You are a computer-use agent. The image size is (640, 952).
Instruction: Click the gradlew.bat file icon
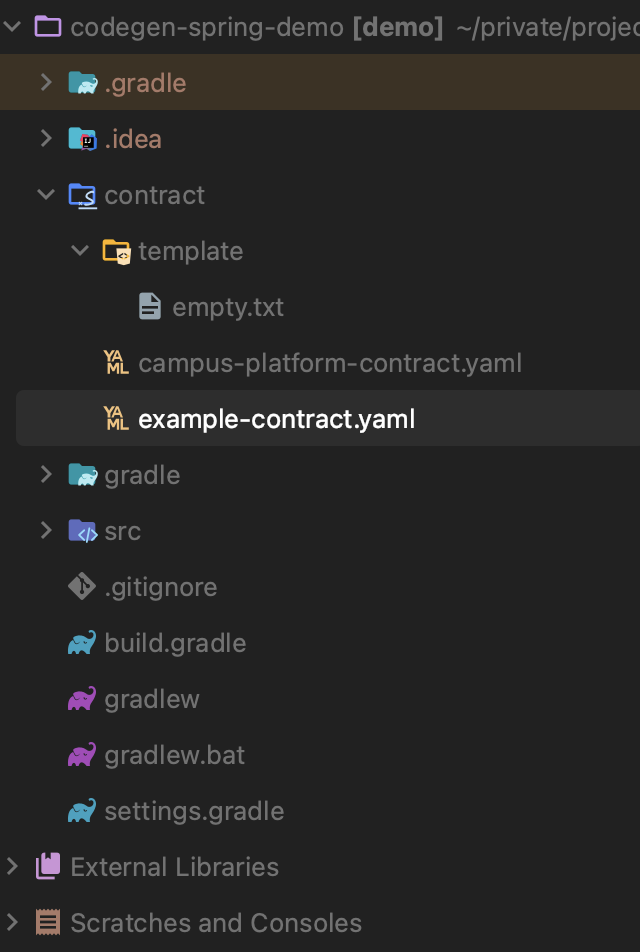[x=82, y=755]
